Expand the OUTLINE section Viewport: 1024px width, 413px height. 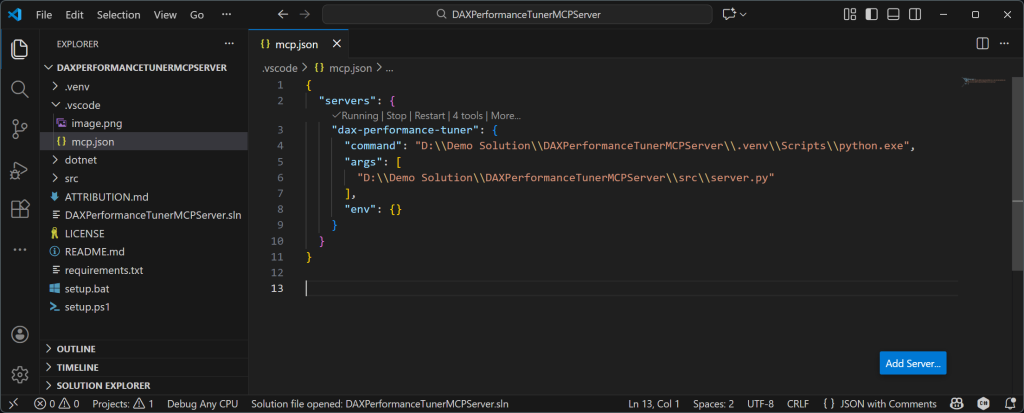coord(76,349)
